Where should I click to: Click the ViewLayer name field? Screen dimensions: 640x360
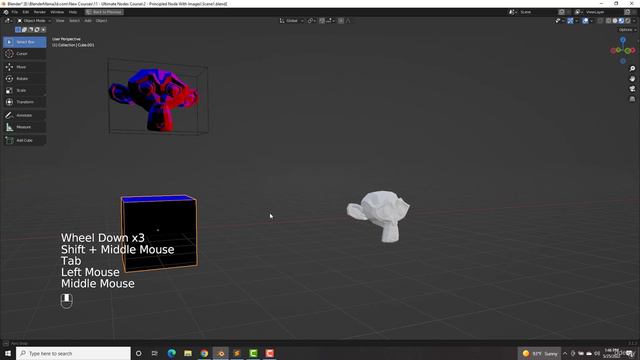[604, 12]
